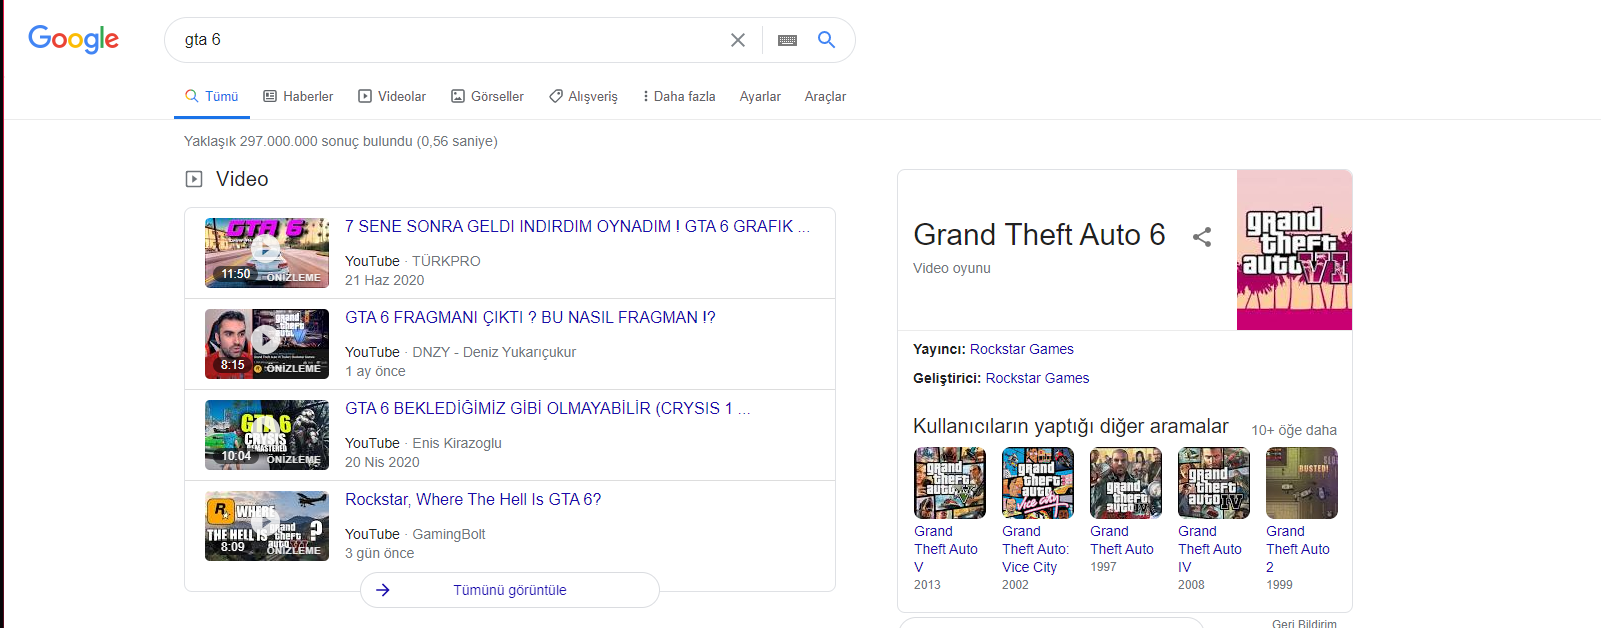Screen dimensions: 1601x628
Task: Click the Grand Theft Auto VI cover image
Action: coord(1294,250)
